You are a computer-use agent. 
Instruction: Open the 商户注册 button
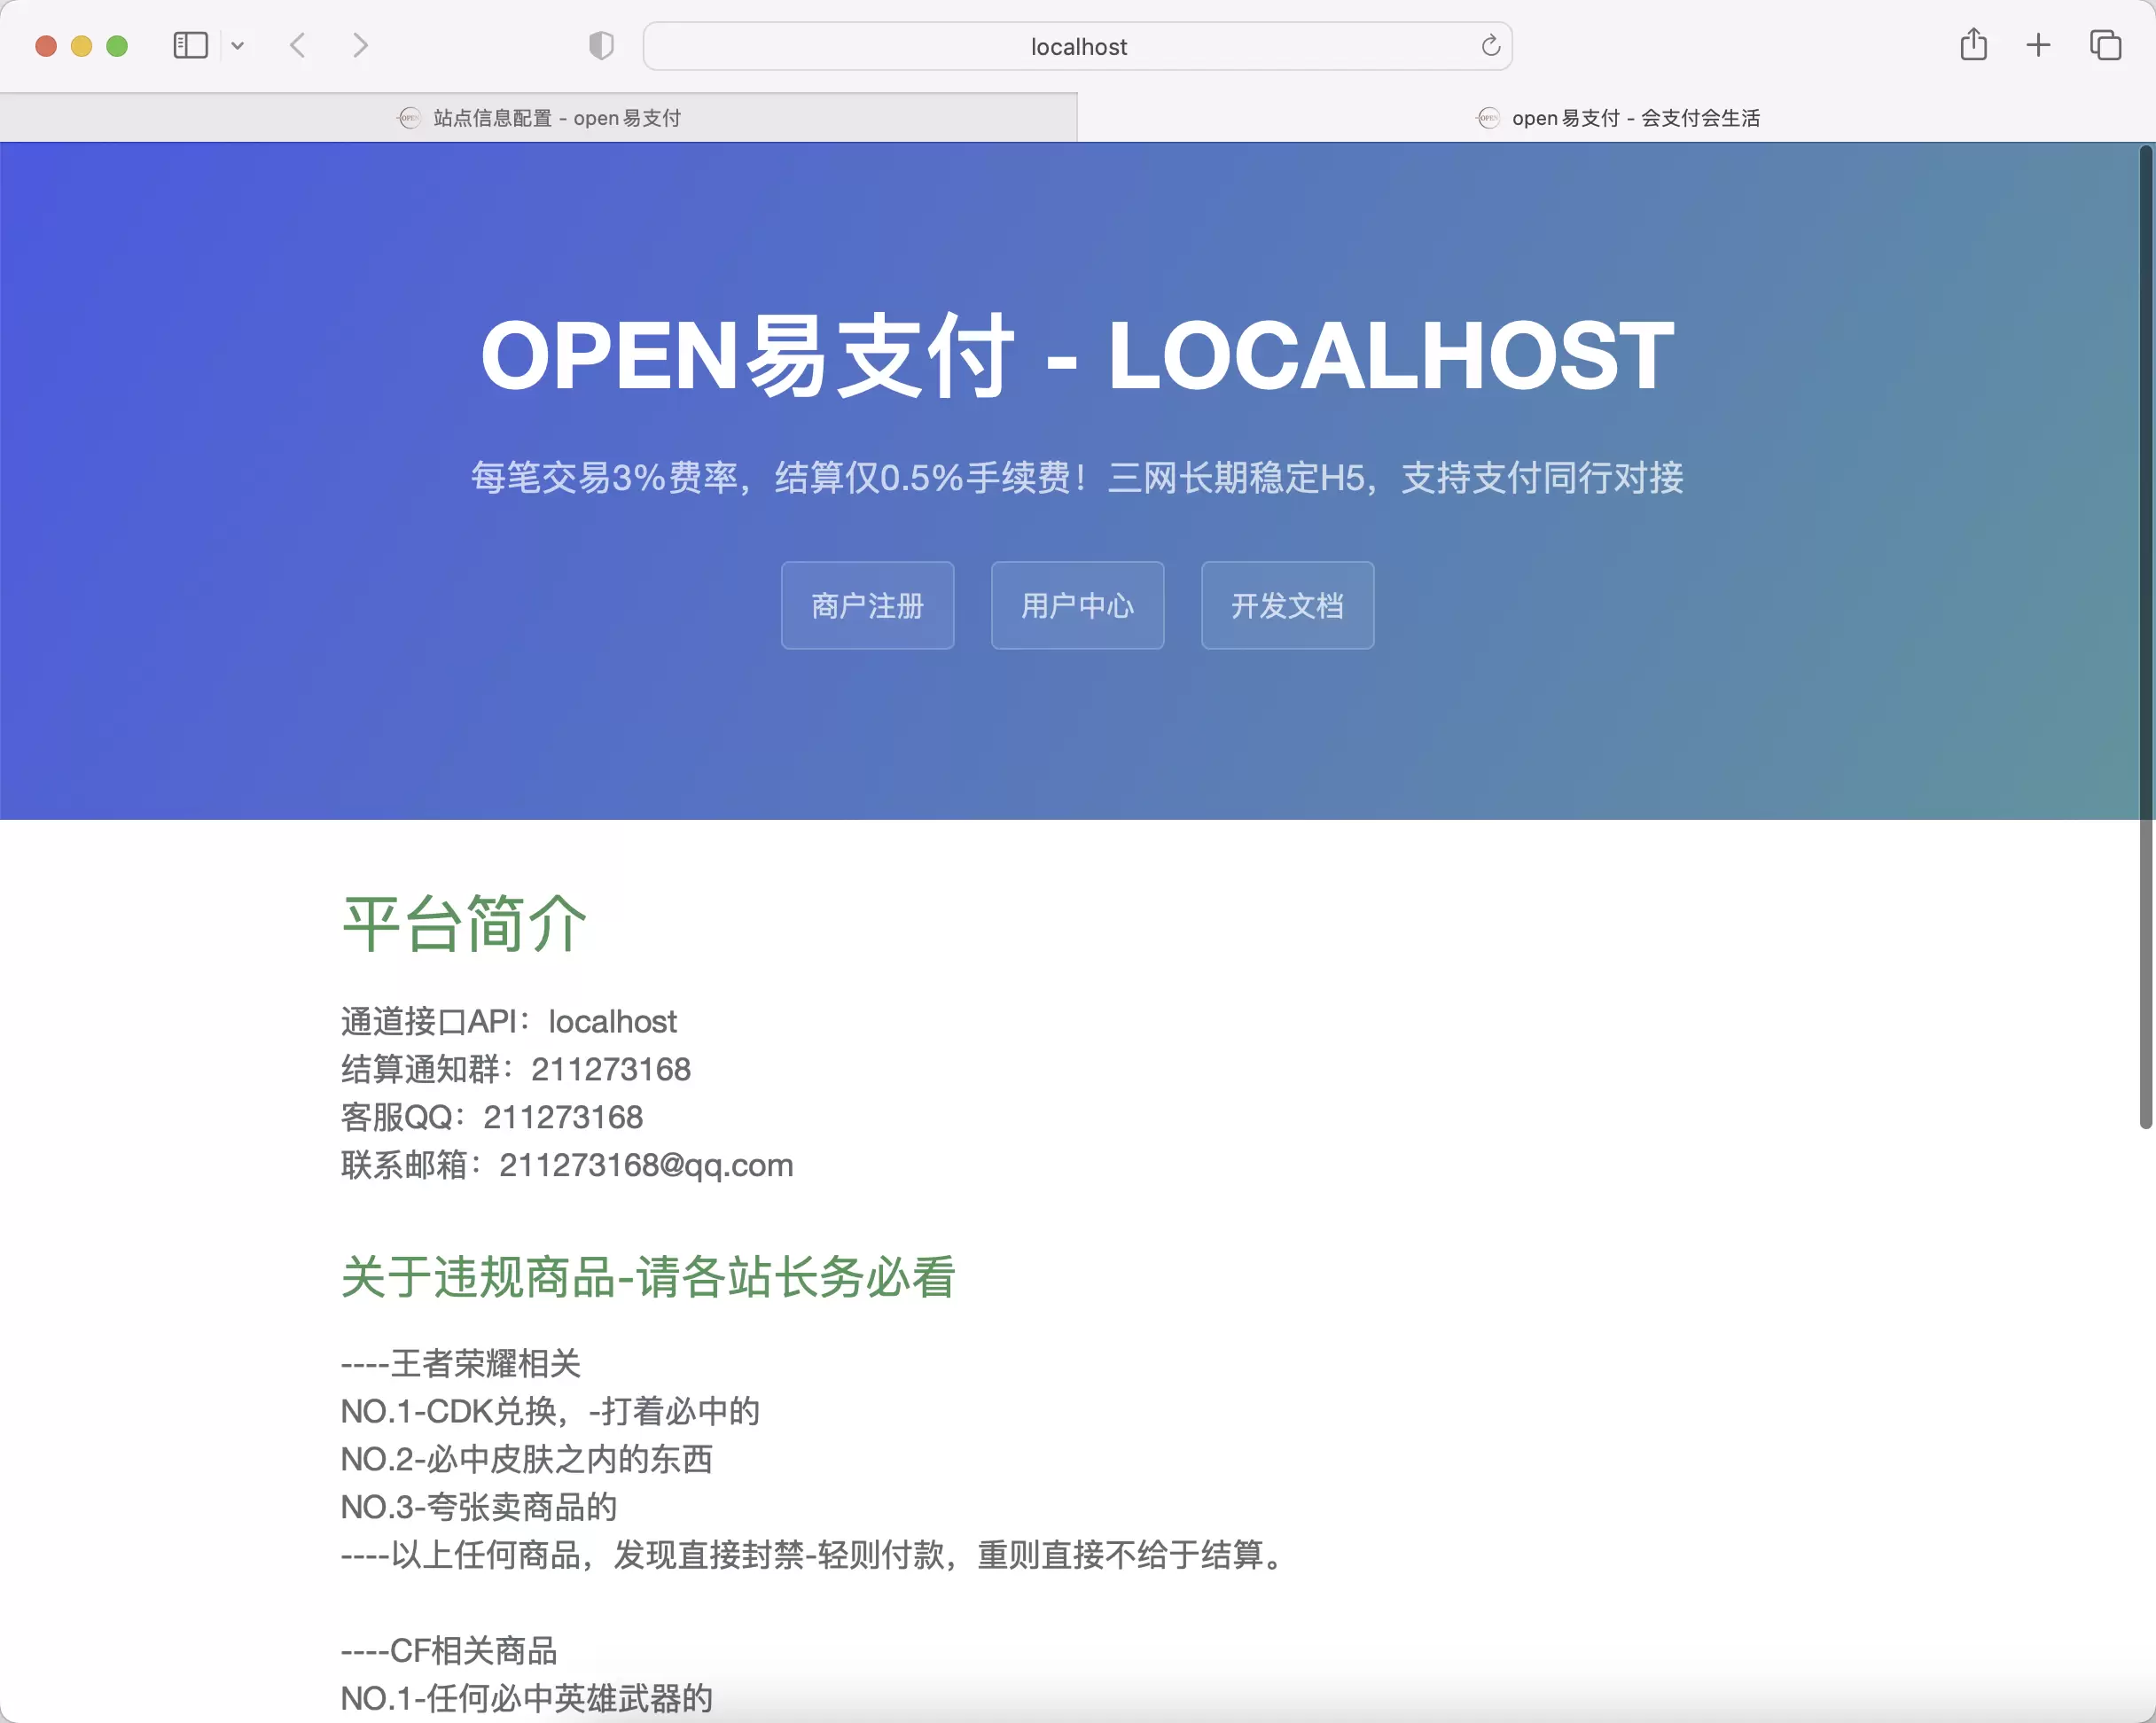coord(867,605)
